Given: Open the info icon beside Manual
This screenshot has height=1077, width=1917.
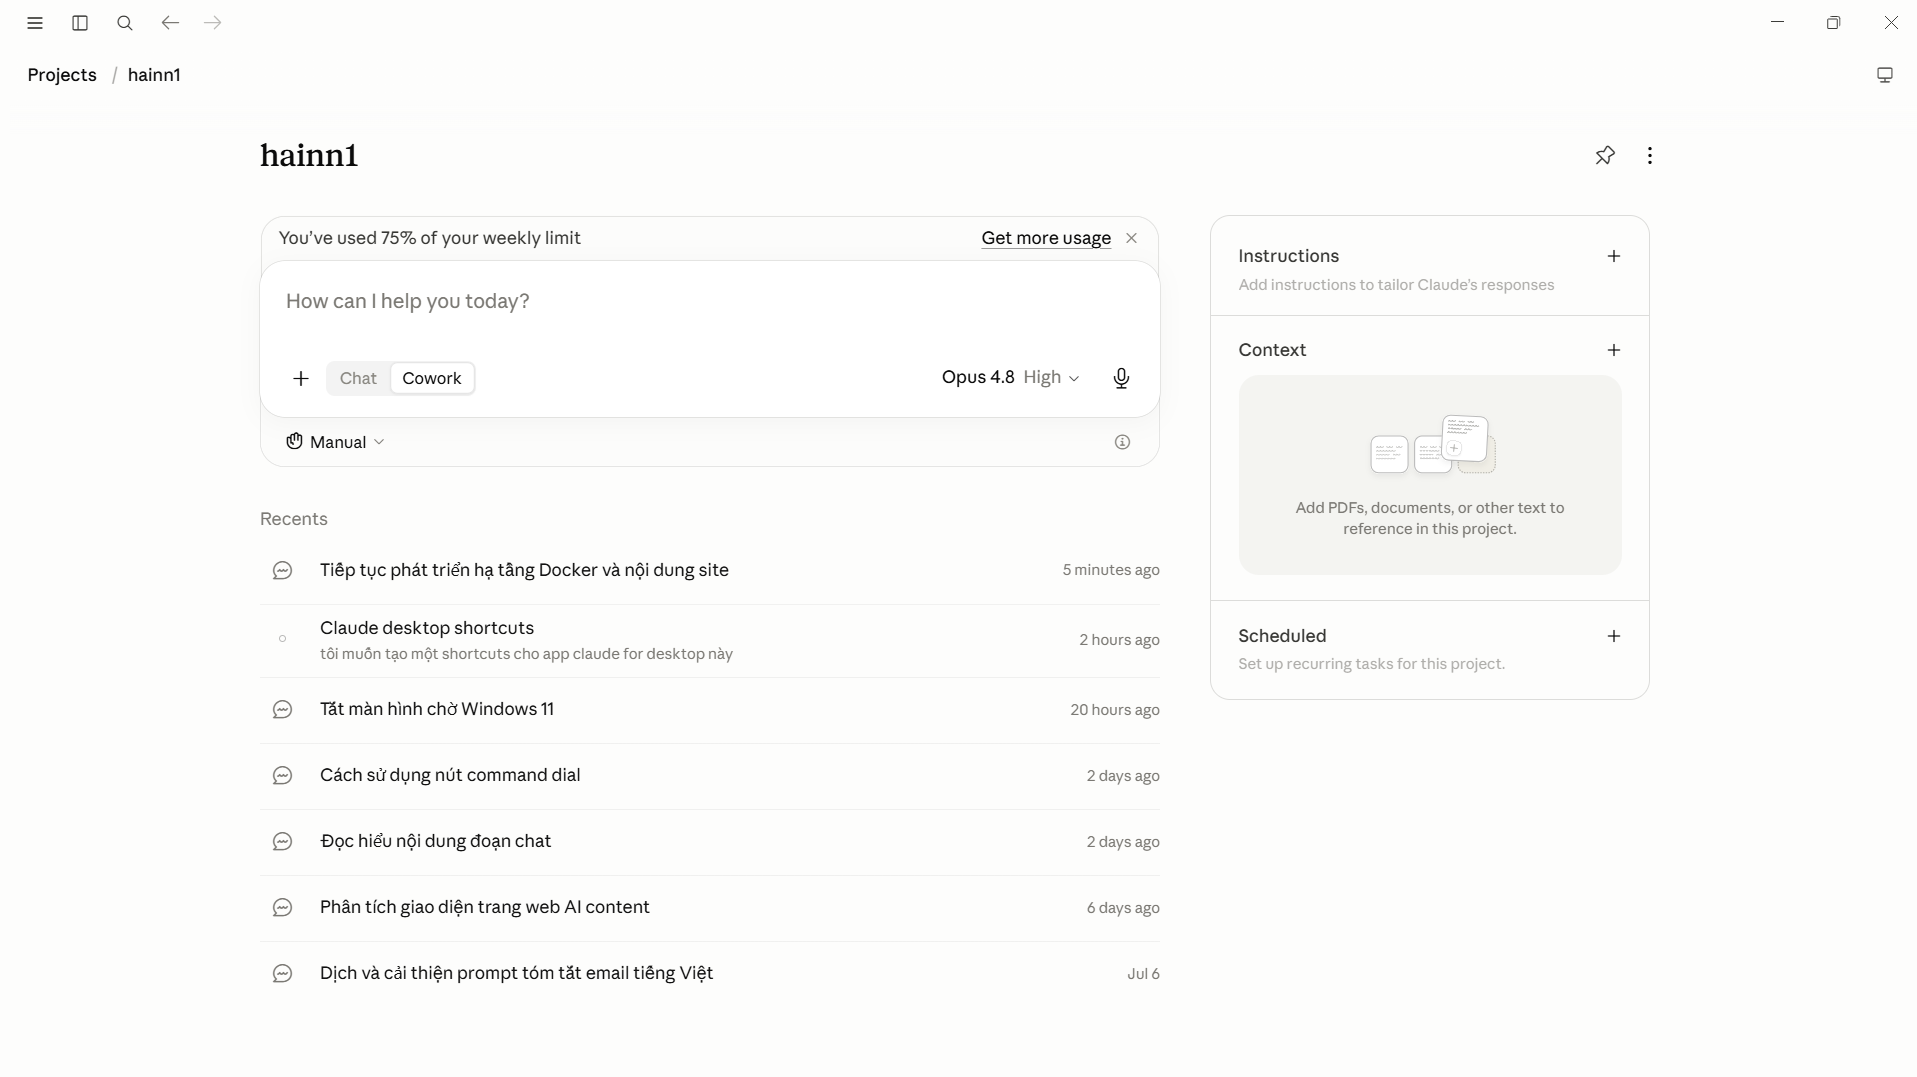Looking at the screenshot, I should point(1122,442).
